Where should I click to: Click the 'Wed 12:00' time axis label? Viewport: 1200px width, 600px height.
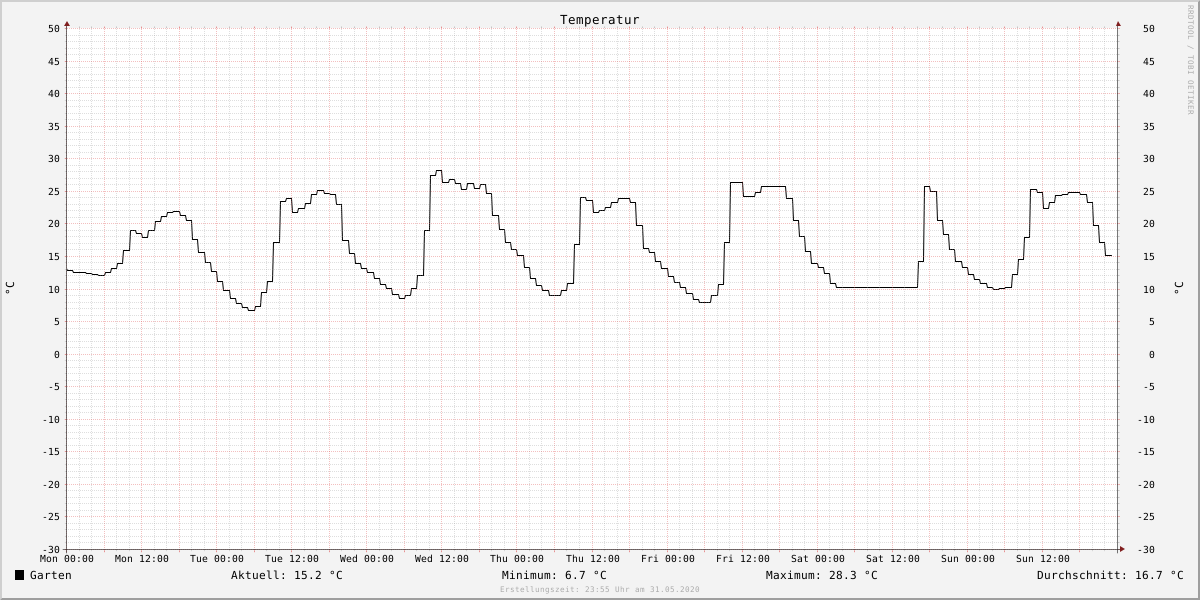tap(442, 559)
